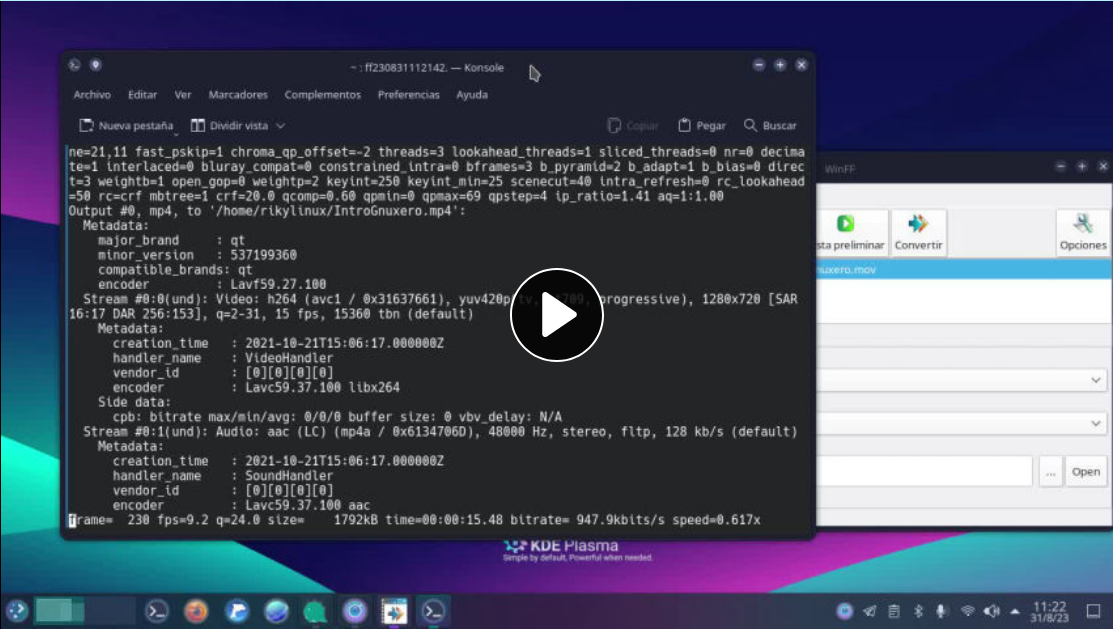The width and height of the screenshot is (1113, 629).
Task: Open the KDE application launcher
Action: pos(17,611)
